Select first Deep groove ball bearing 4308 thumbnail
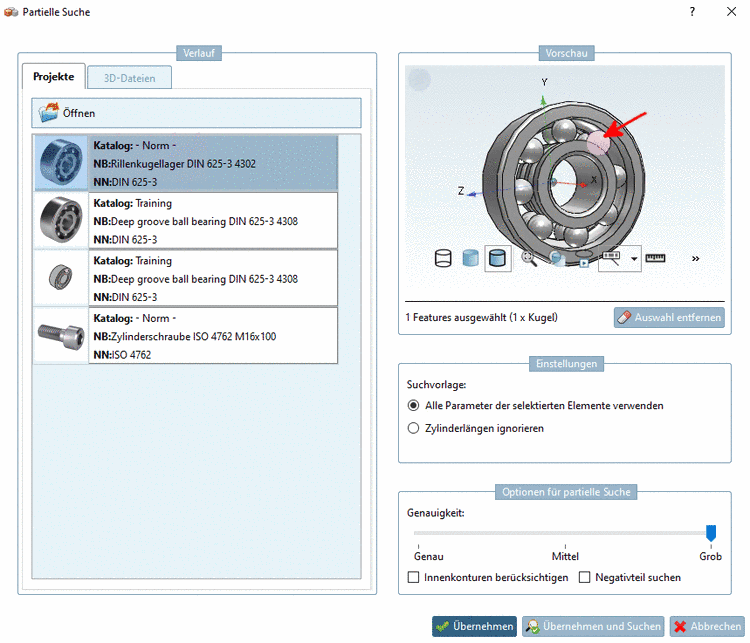Viewport: 750px width, 643px height. click(x=61, y=220)
